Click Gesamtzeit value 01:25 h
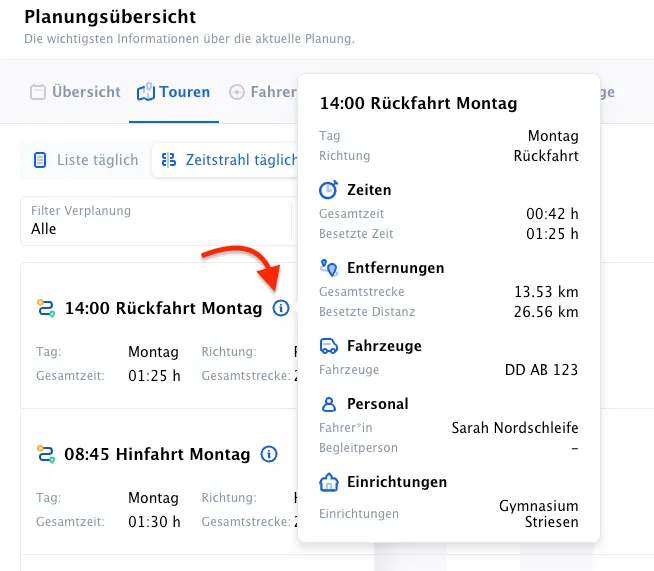Screen dimensions: 654x571 point(154,376)
